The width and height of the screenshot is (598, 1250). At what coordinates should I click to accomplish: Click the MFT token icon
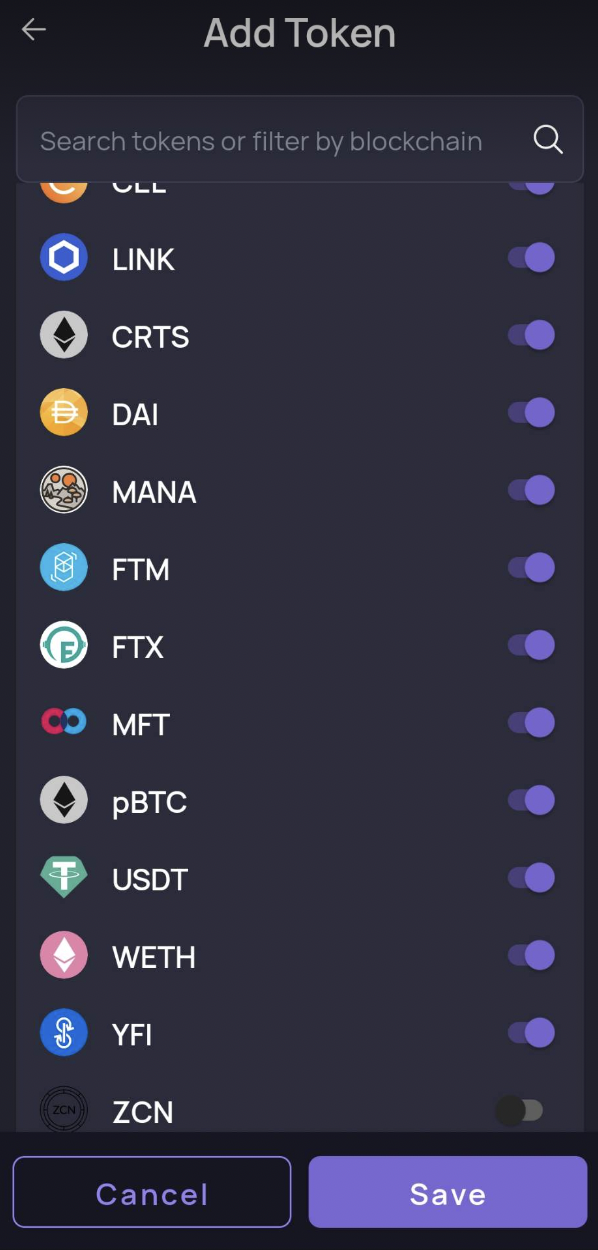coord(64,723)
